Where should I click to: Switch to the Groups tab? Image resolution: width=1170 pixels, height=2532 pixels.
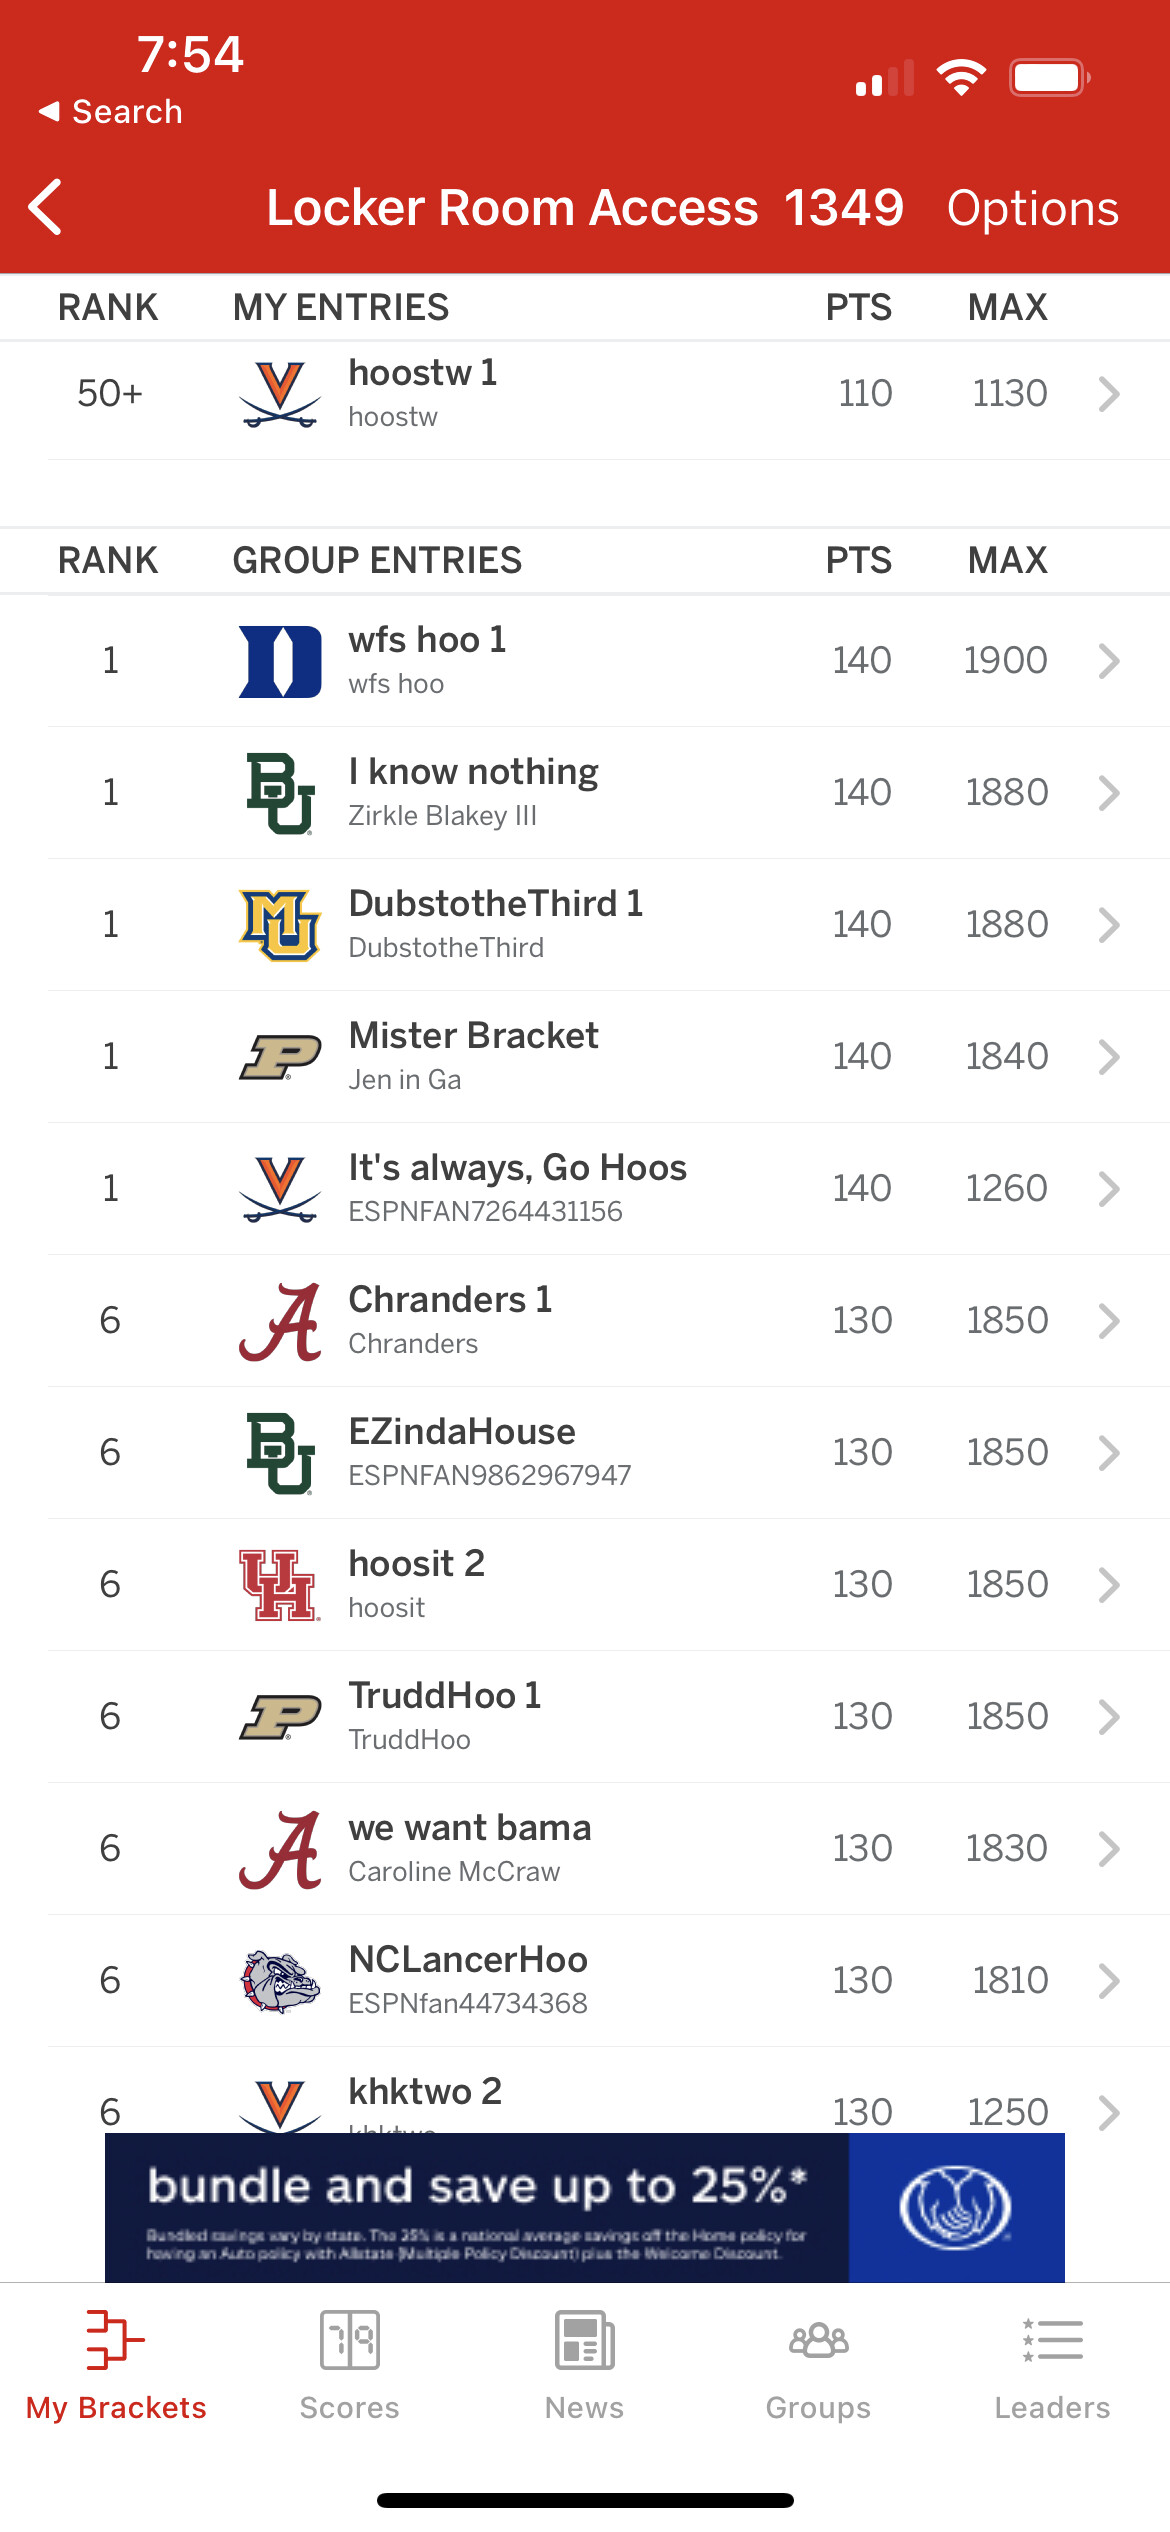(818, 2364)
